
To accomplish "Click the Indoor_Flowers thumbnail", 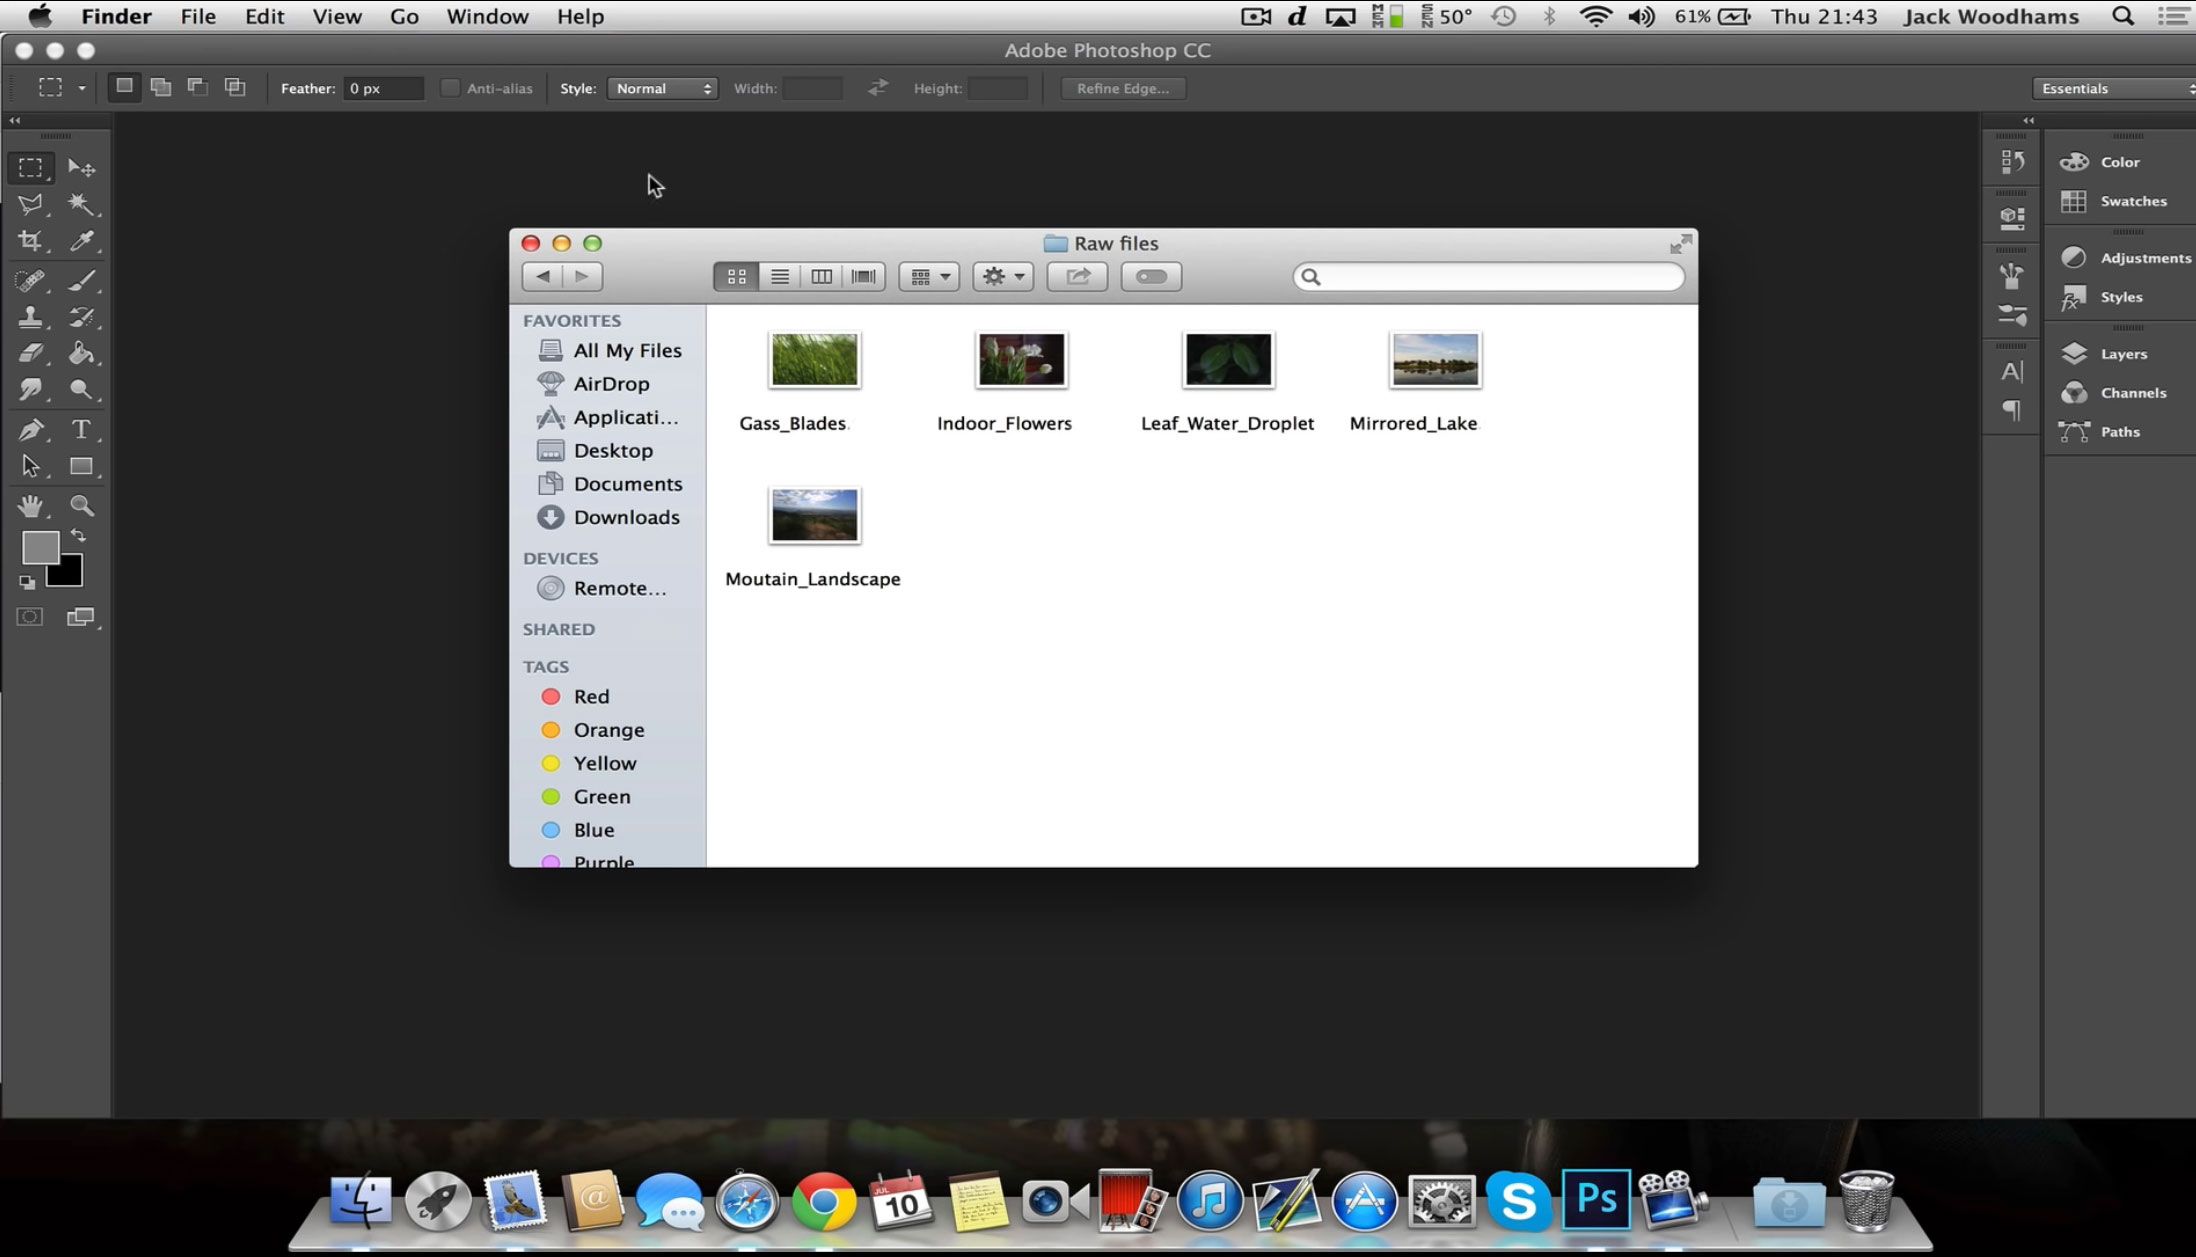I will (x=1021, y=359).
